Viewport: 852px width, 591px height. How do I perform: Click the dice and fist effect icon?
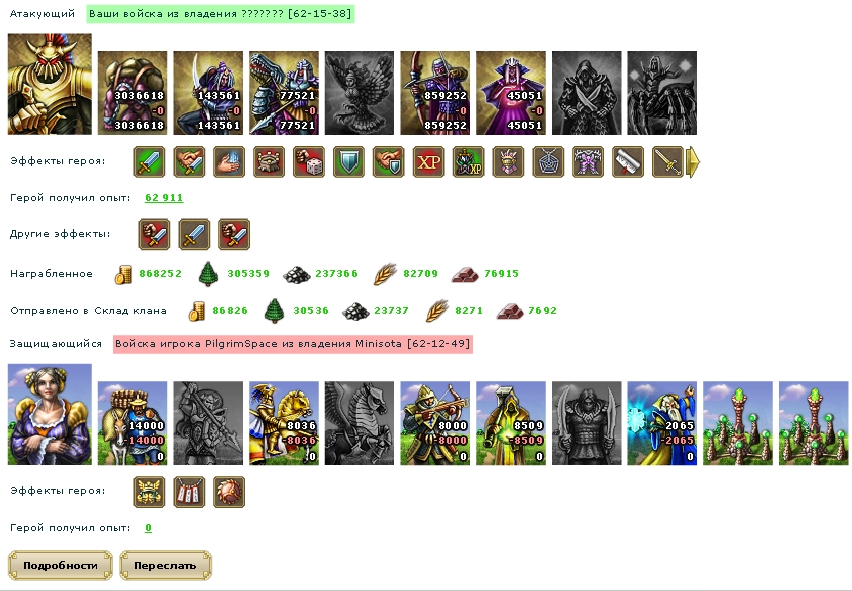309,162
